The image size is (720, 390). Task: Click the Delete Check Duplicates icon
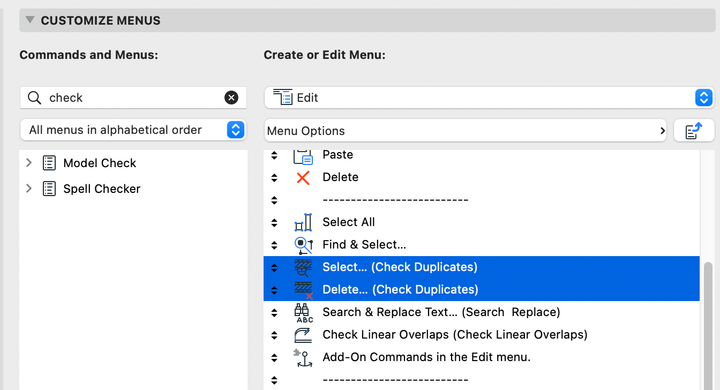pyautogui.click(x=303, y=290)
